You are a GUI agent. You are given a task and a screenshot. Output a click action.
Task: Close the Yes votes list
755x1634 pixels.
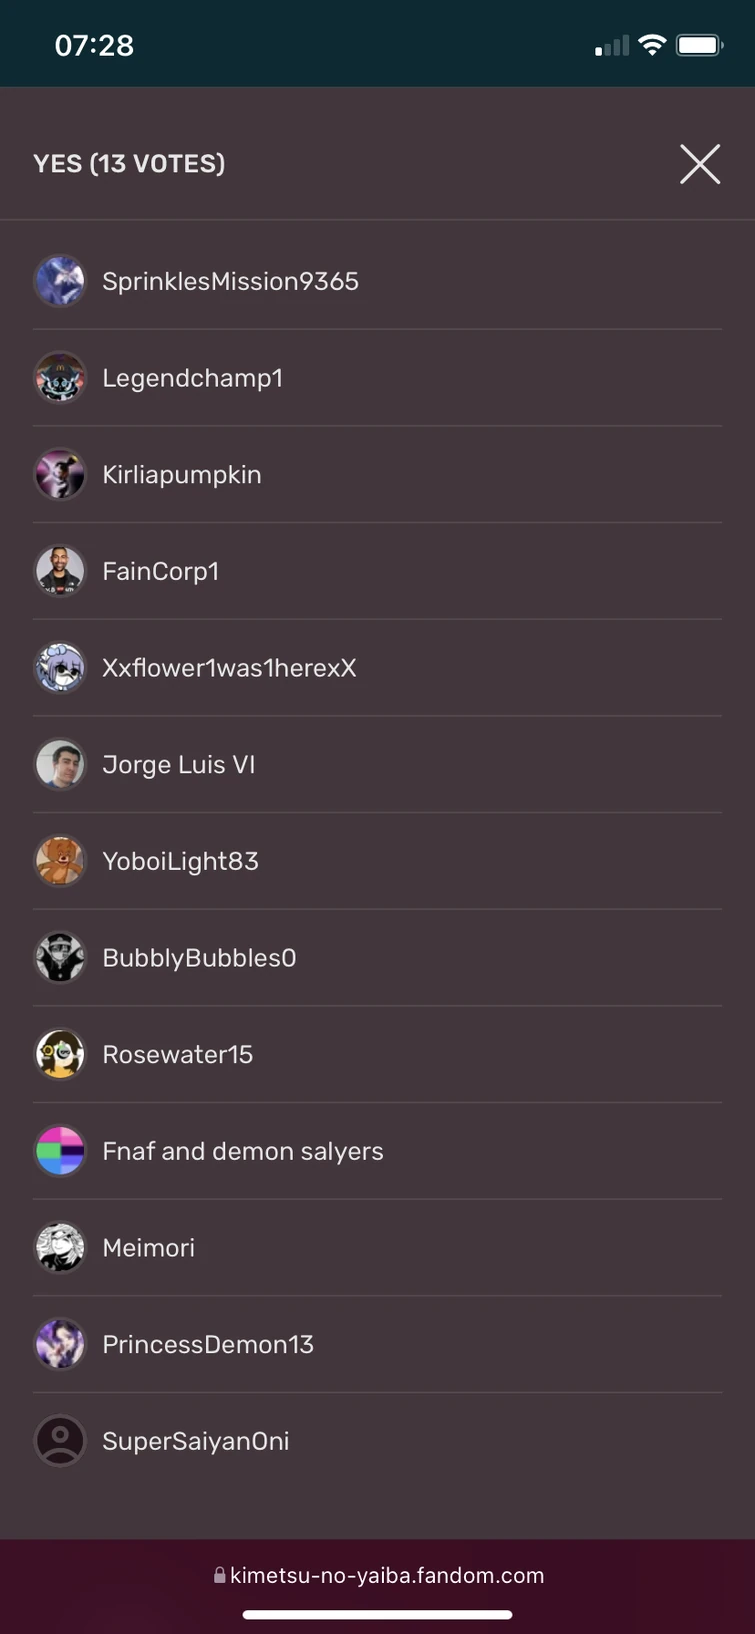(700, 164)
